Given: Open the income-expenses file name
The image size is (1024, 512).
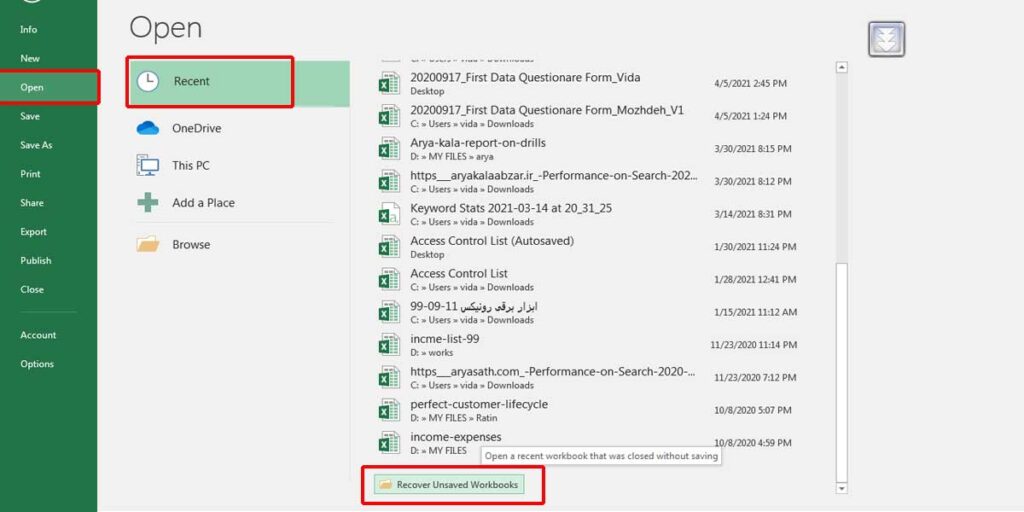Looking at the screenshot, I should (456, 436).
